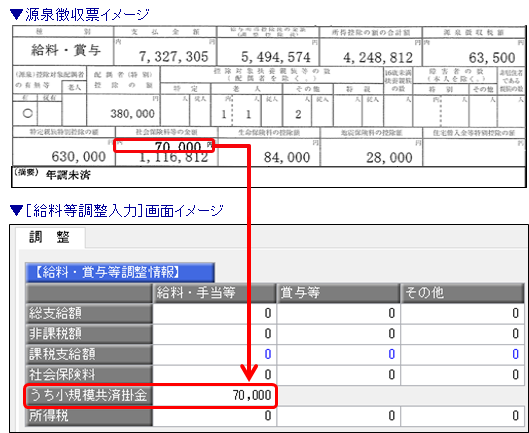The image size is (529, 433).
Task: Click the [給料等調整入力]画面イメージ heading
Action: [117, 211]
